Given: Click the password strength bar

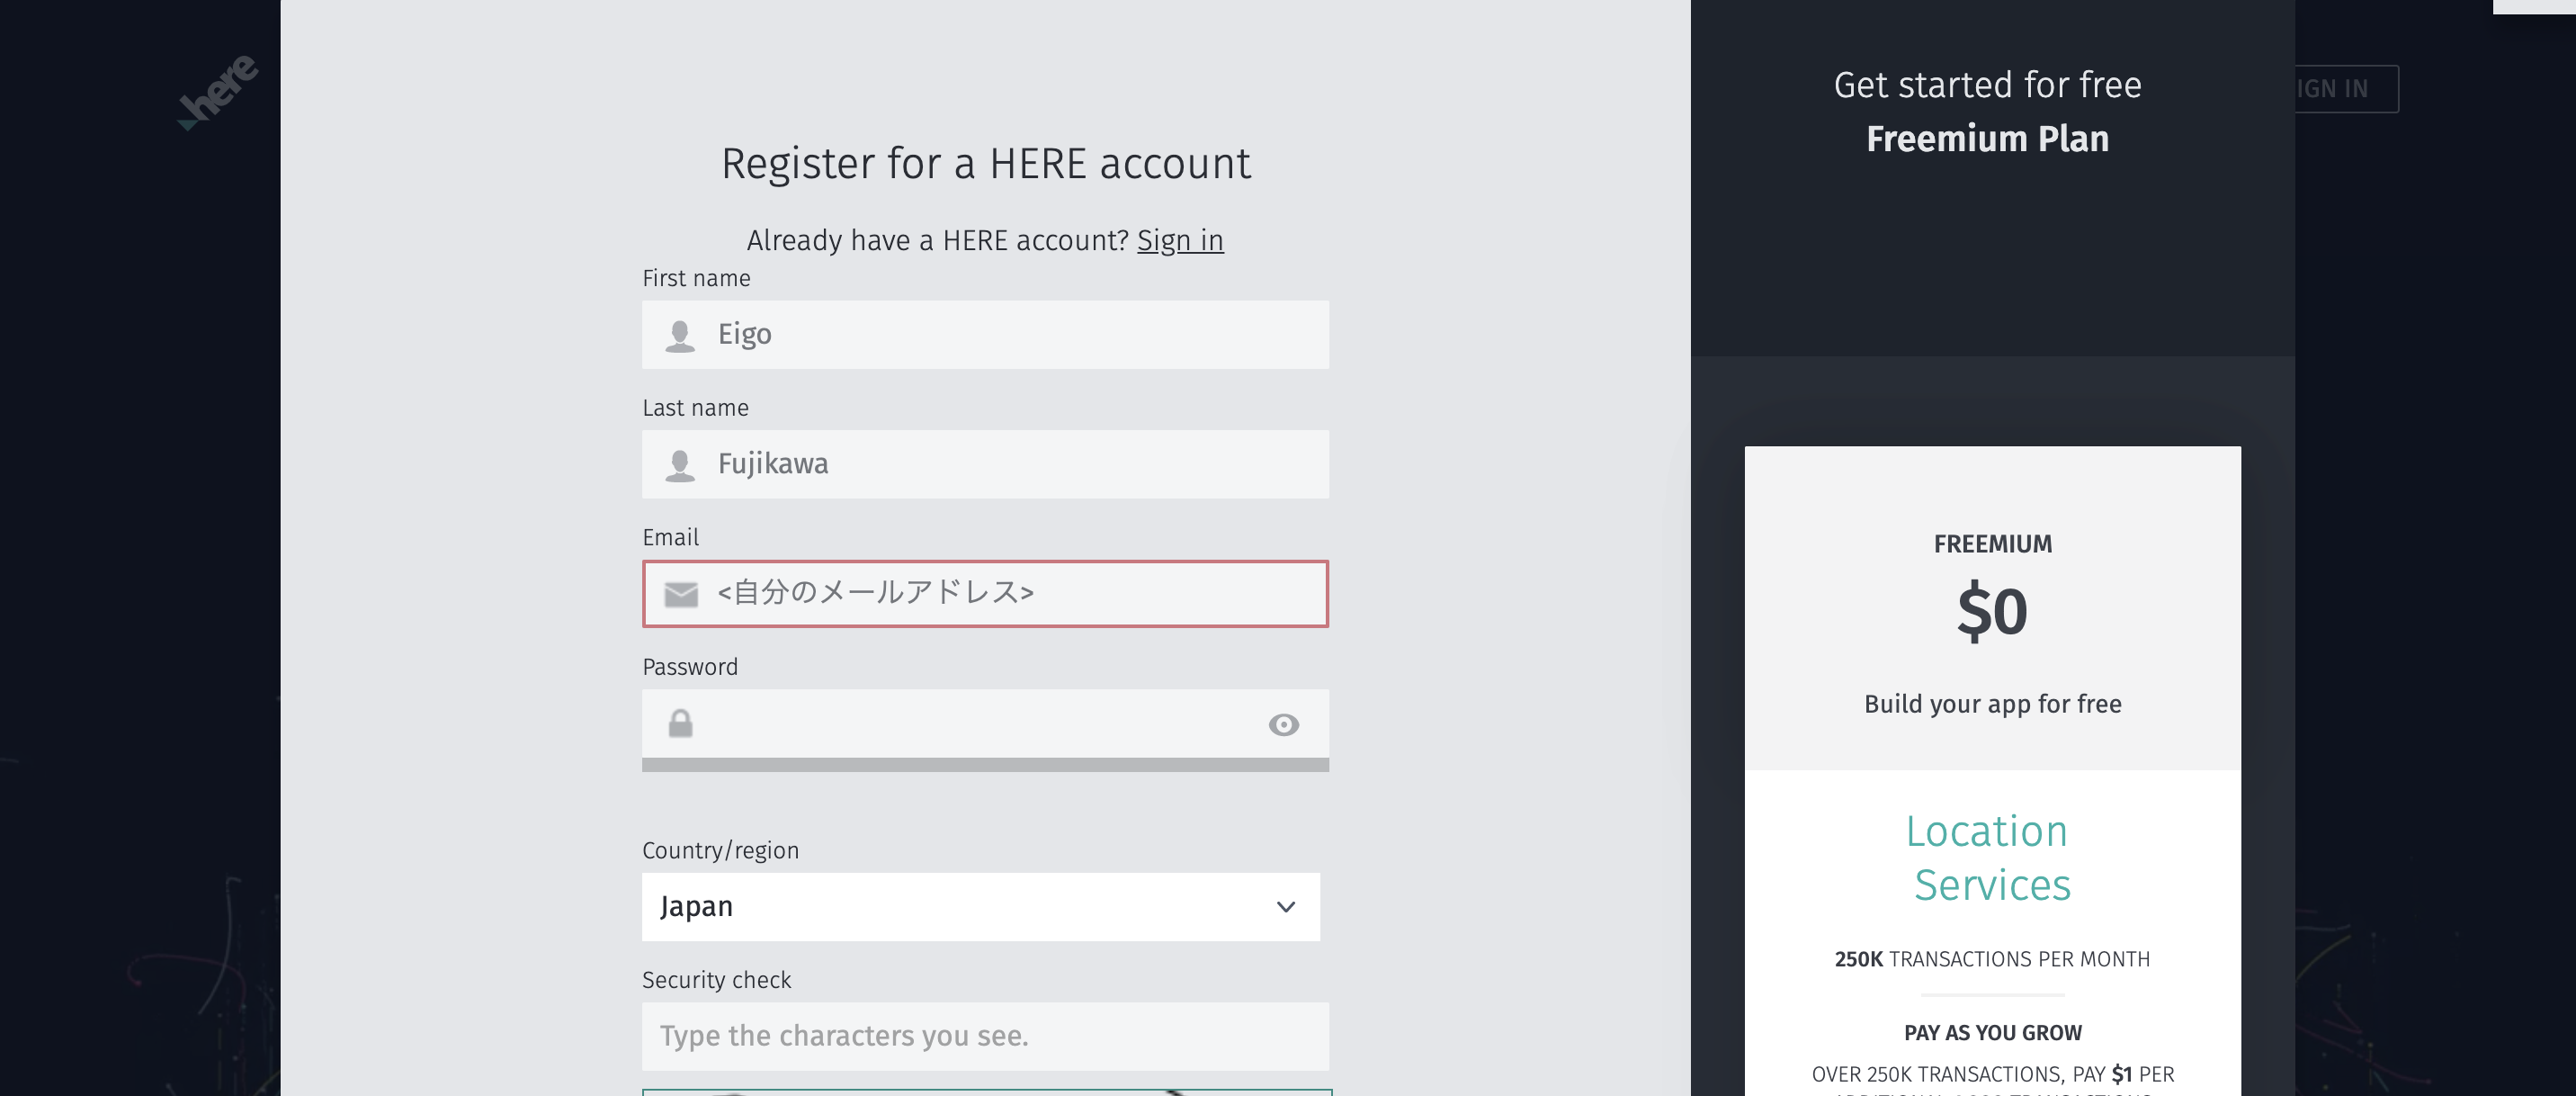Looking at the screenshot, I should click(985, 765).
